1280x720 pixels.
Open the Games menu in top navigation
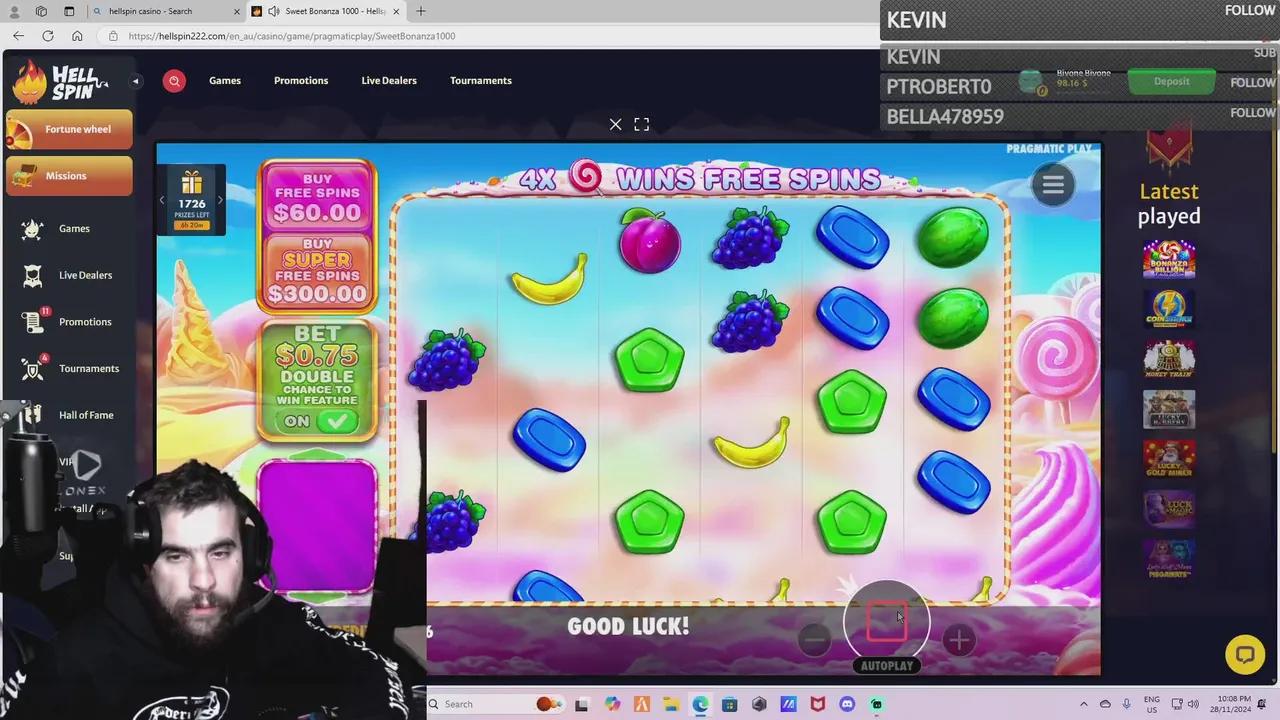(225, 80)
